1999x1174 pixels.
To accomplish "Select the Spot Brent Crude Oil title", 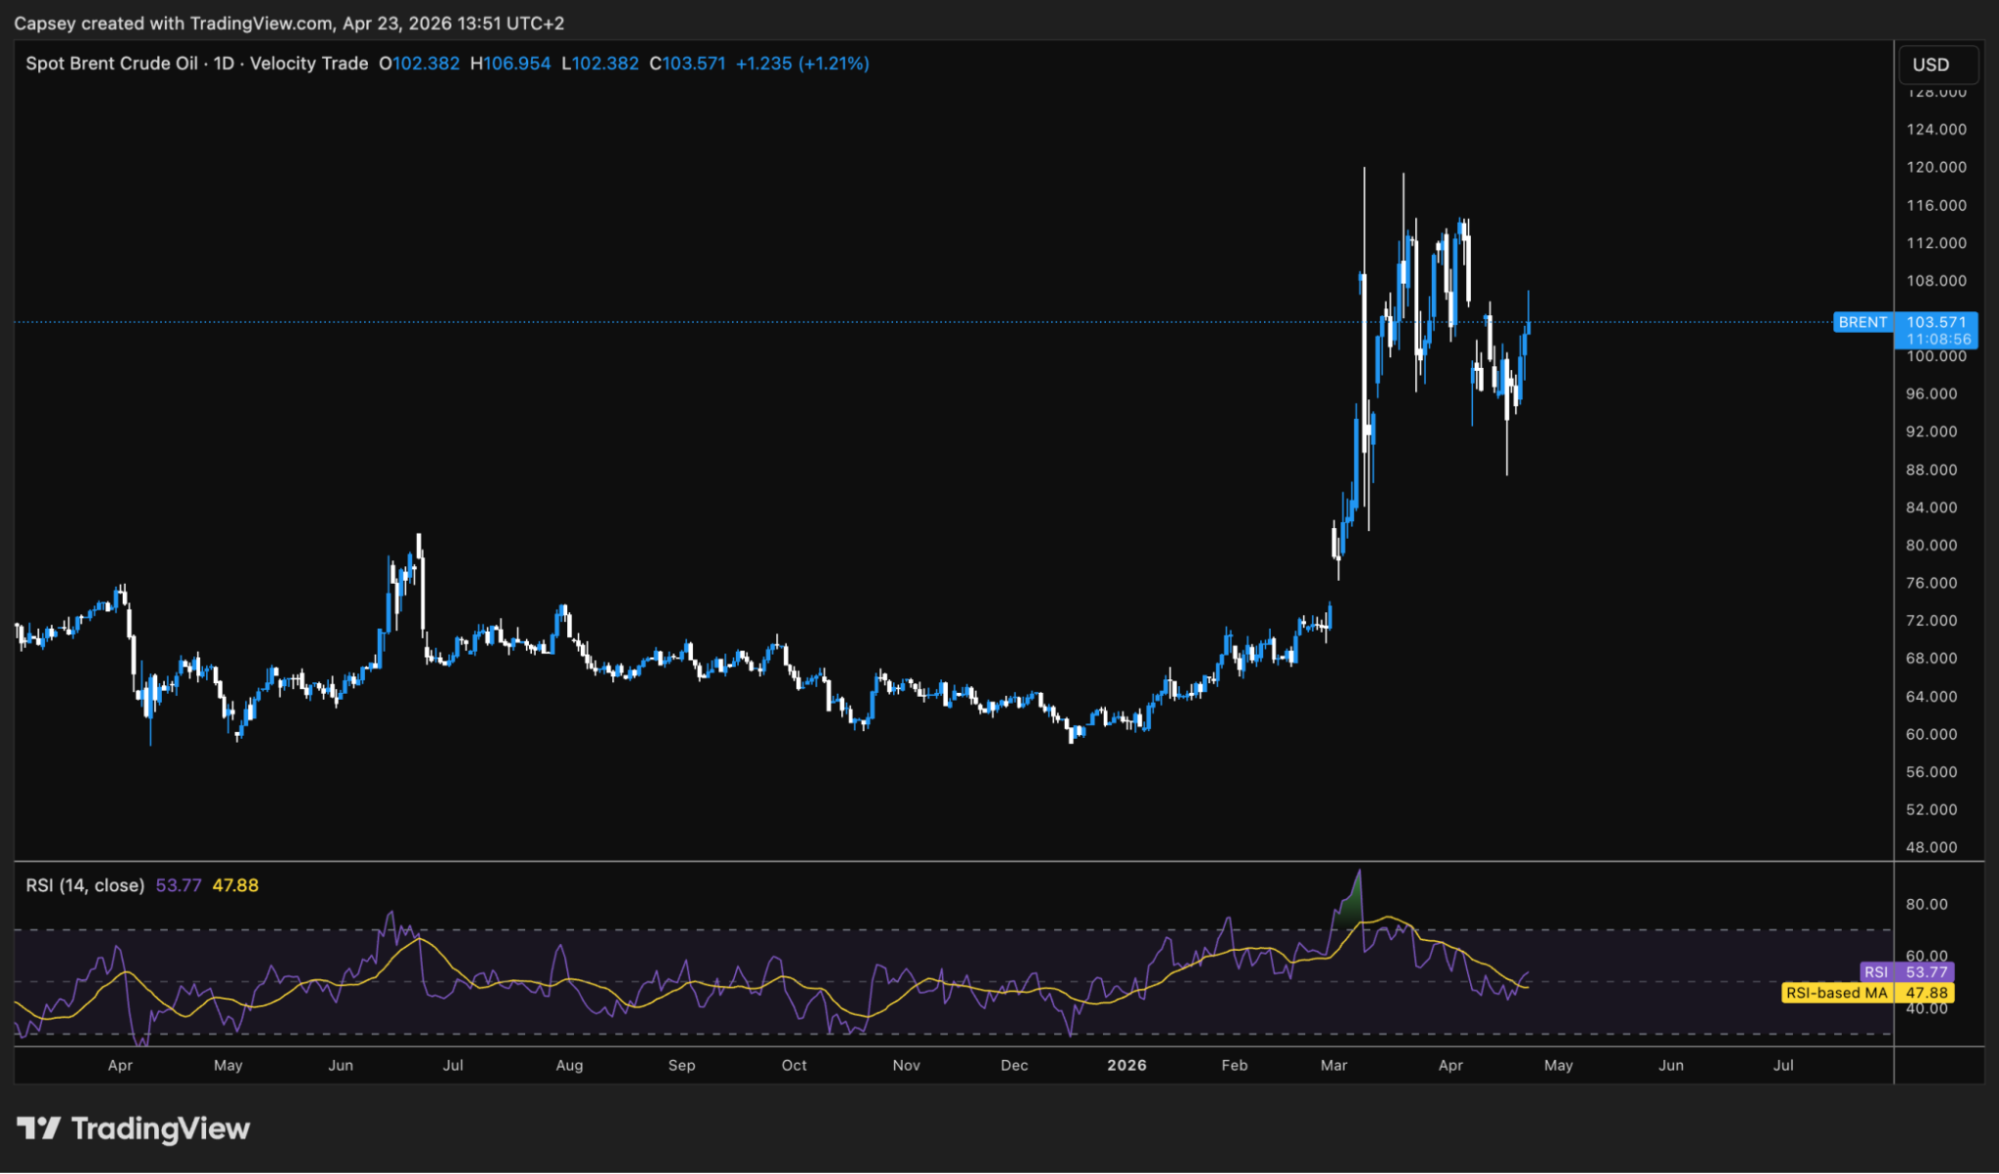I will [111, 63].
